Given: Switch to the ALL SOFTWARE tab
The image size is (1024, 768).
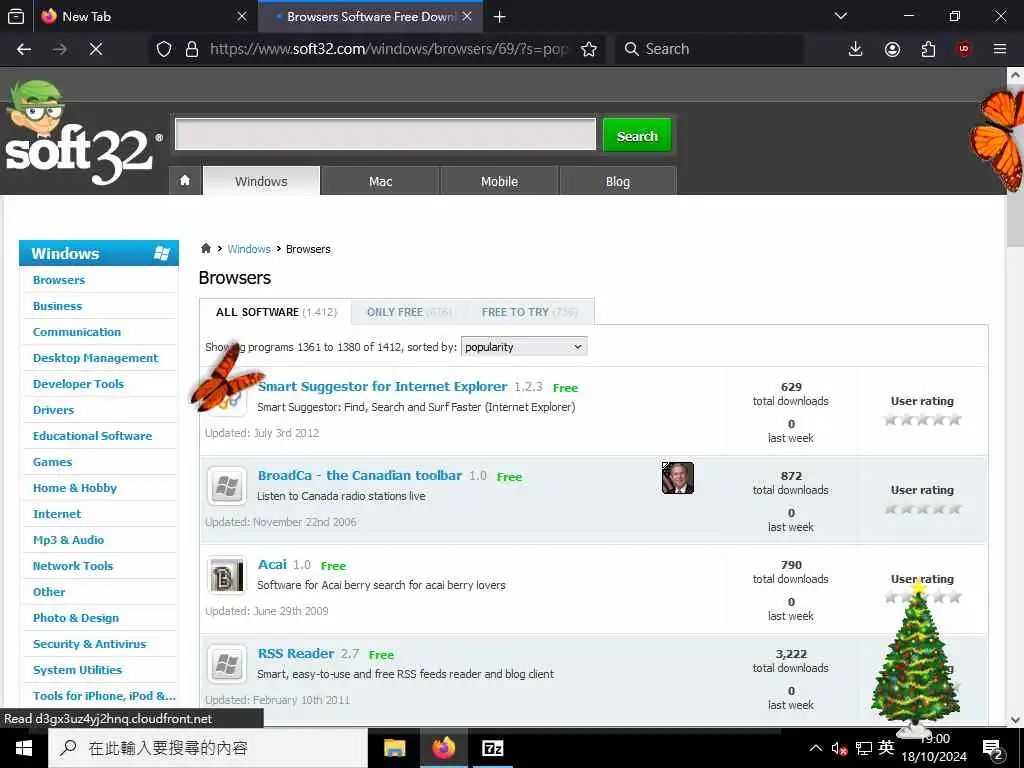Looking at the screenshot, I should coord(276,312).
